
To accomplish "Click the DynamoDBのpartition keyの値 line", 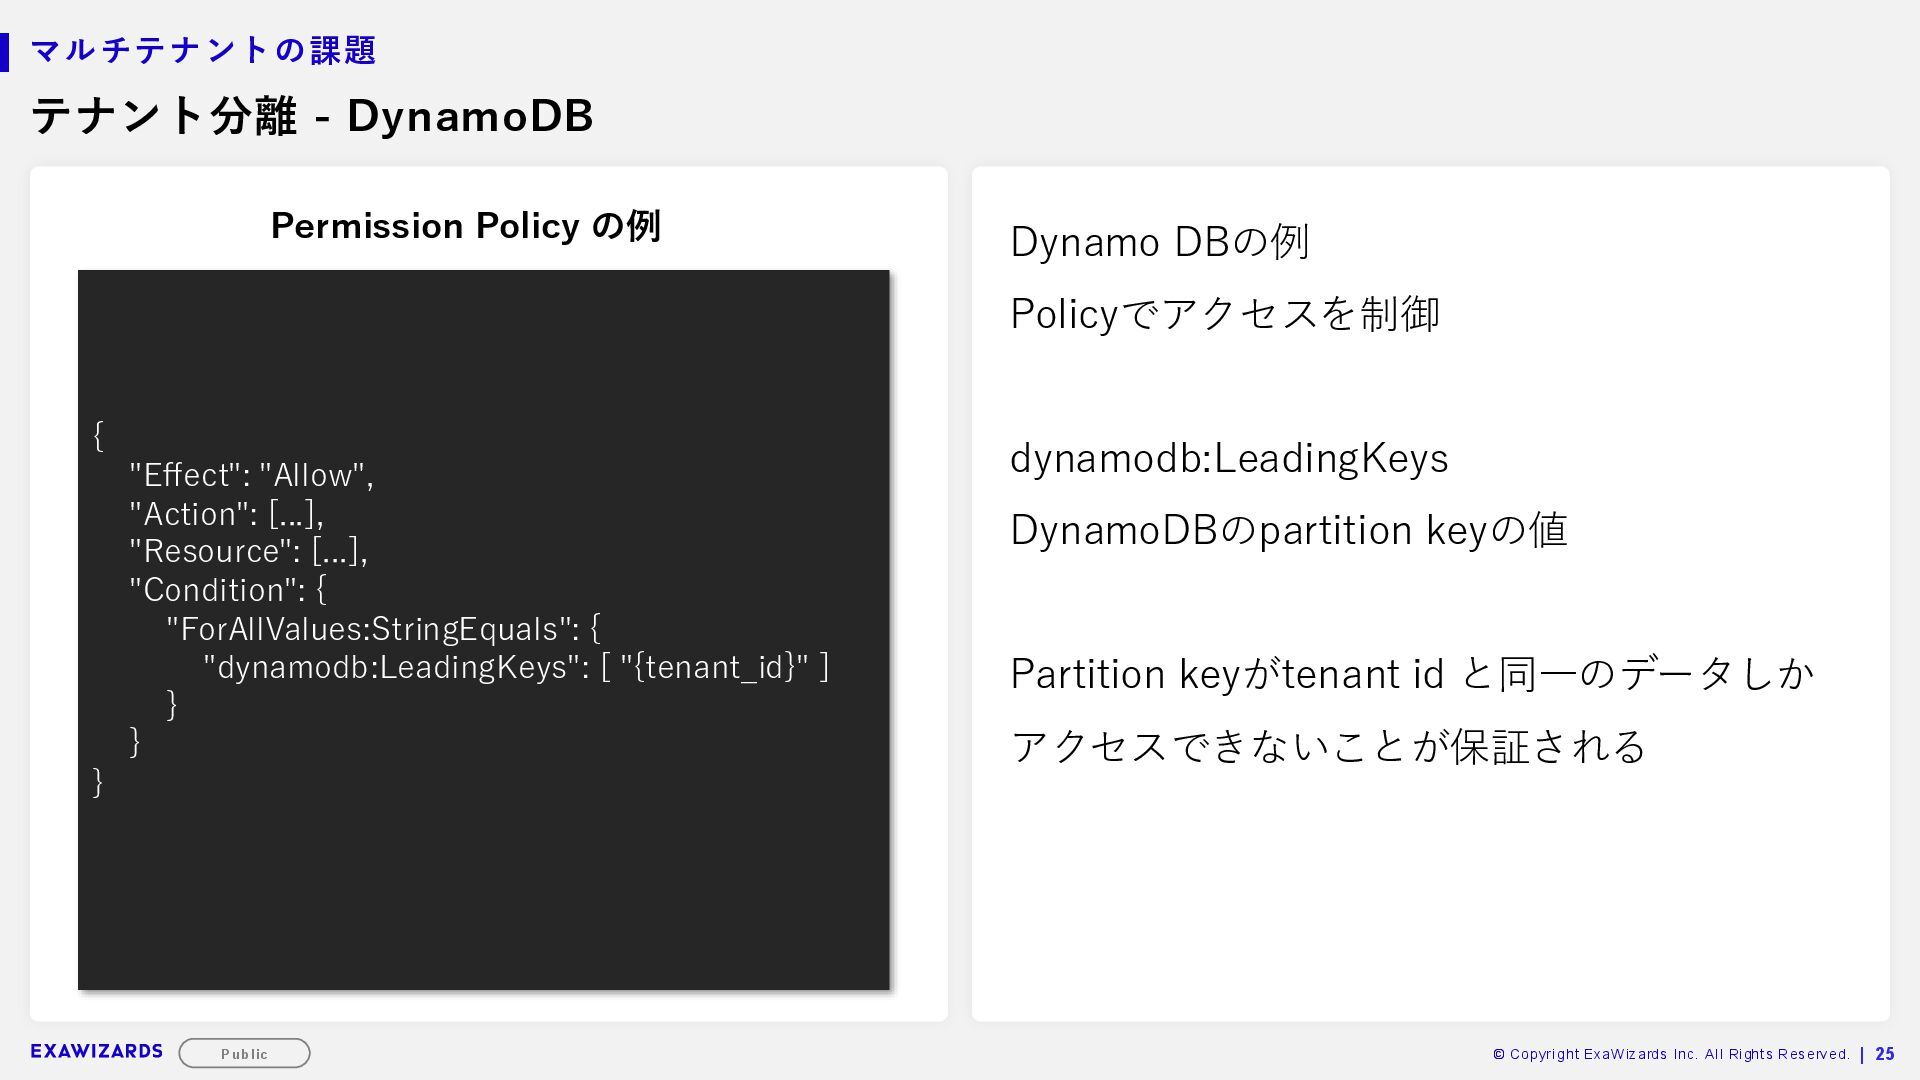I will pos(1288,530).
